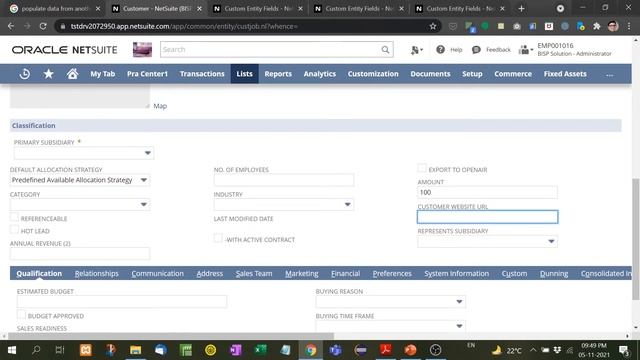This screenshot has height=360, width=640.
Task: Click the Customer Website URL field
Action: pos(487,217)
